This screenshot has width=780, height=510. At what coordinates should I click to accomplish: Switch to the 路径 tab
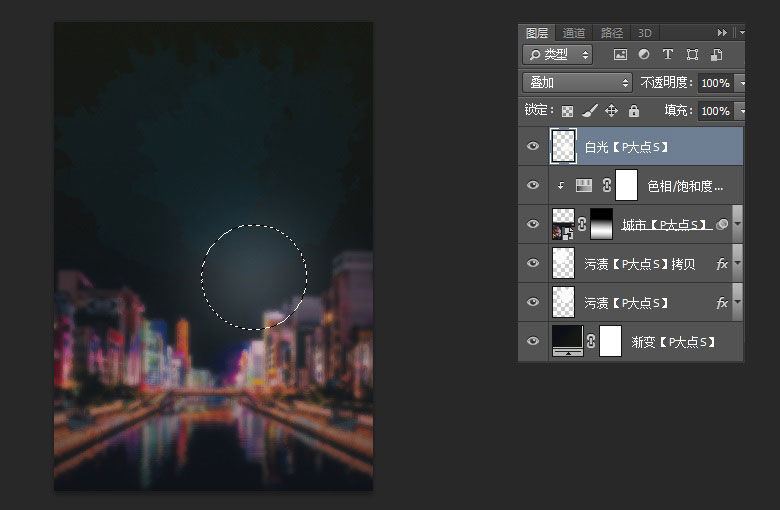(x=610, y=33)
